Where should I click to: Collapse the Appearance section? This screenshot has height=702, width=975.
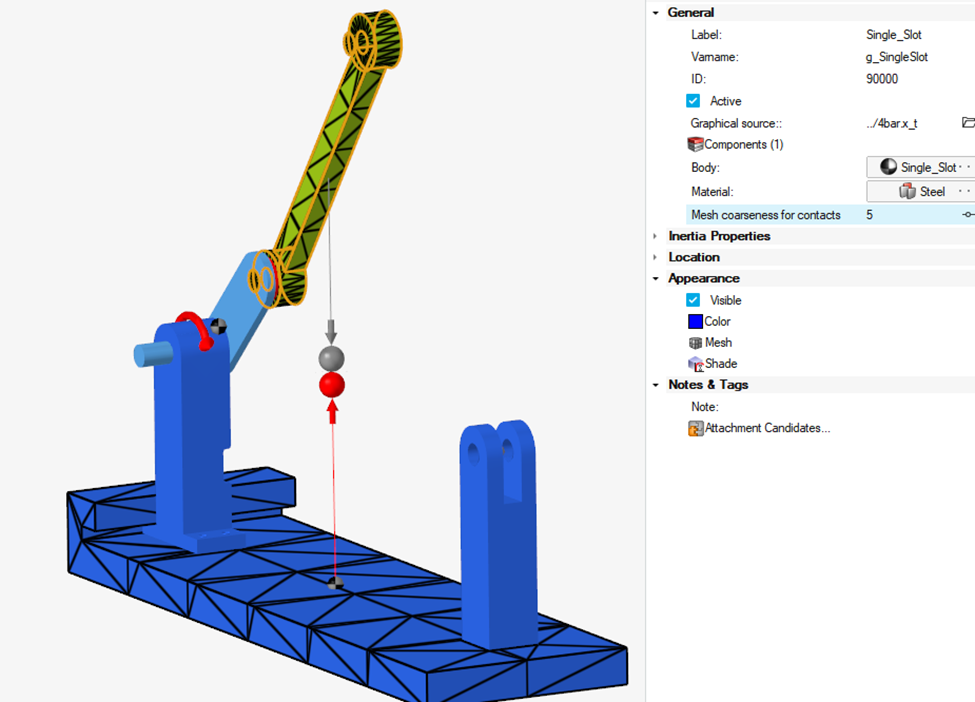click(655, 279)
